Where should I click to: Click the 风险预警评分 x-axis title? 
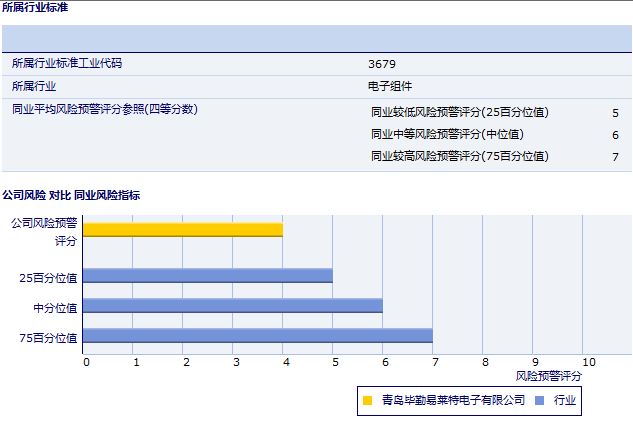pyautogui.click(x=549, y=376)
